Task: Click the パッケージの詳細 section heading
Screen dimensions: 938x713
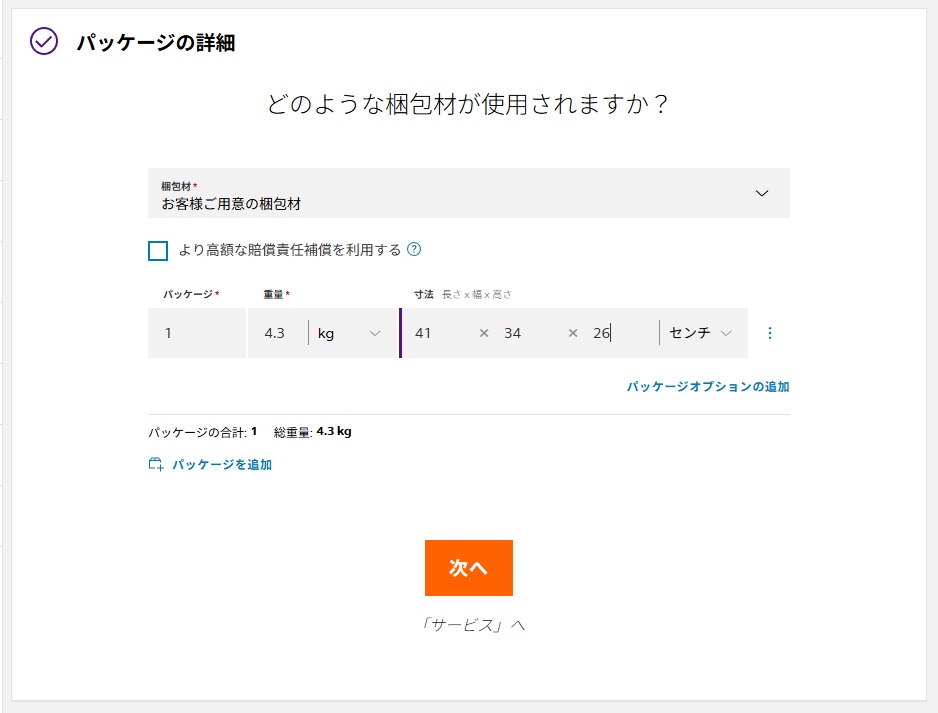Action: pyautogui.click(x=155, y=43)
